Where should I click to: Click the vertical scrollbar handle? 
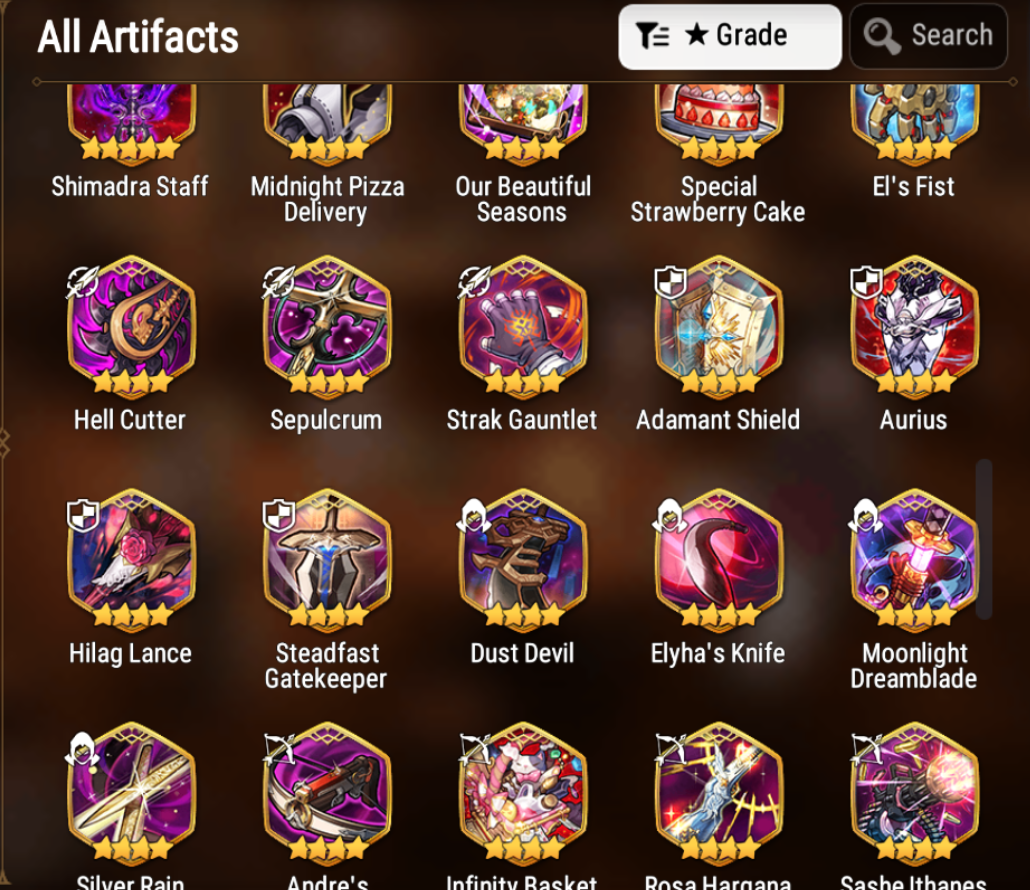click(x=983, y=539)
